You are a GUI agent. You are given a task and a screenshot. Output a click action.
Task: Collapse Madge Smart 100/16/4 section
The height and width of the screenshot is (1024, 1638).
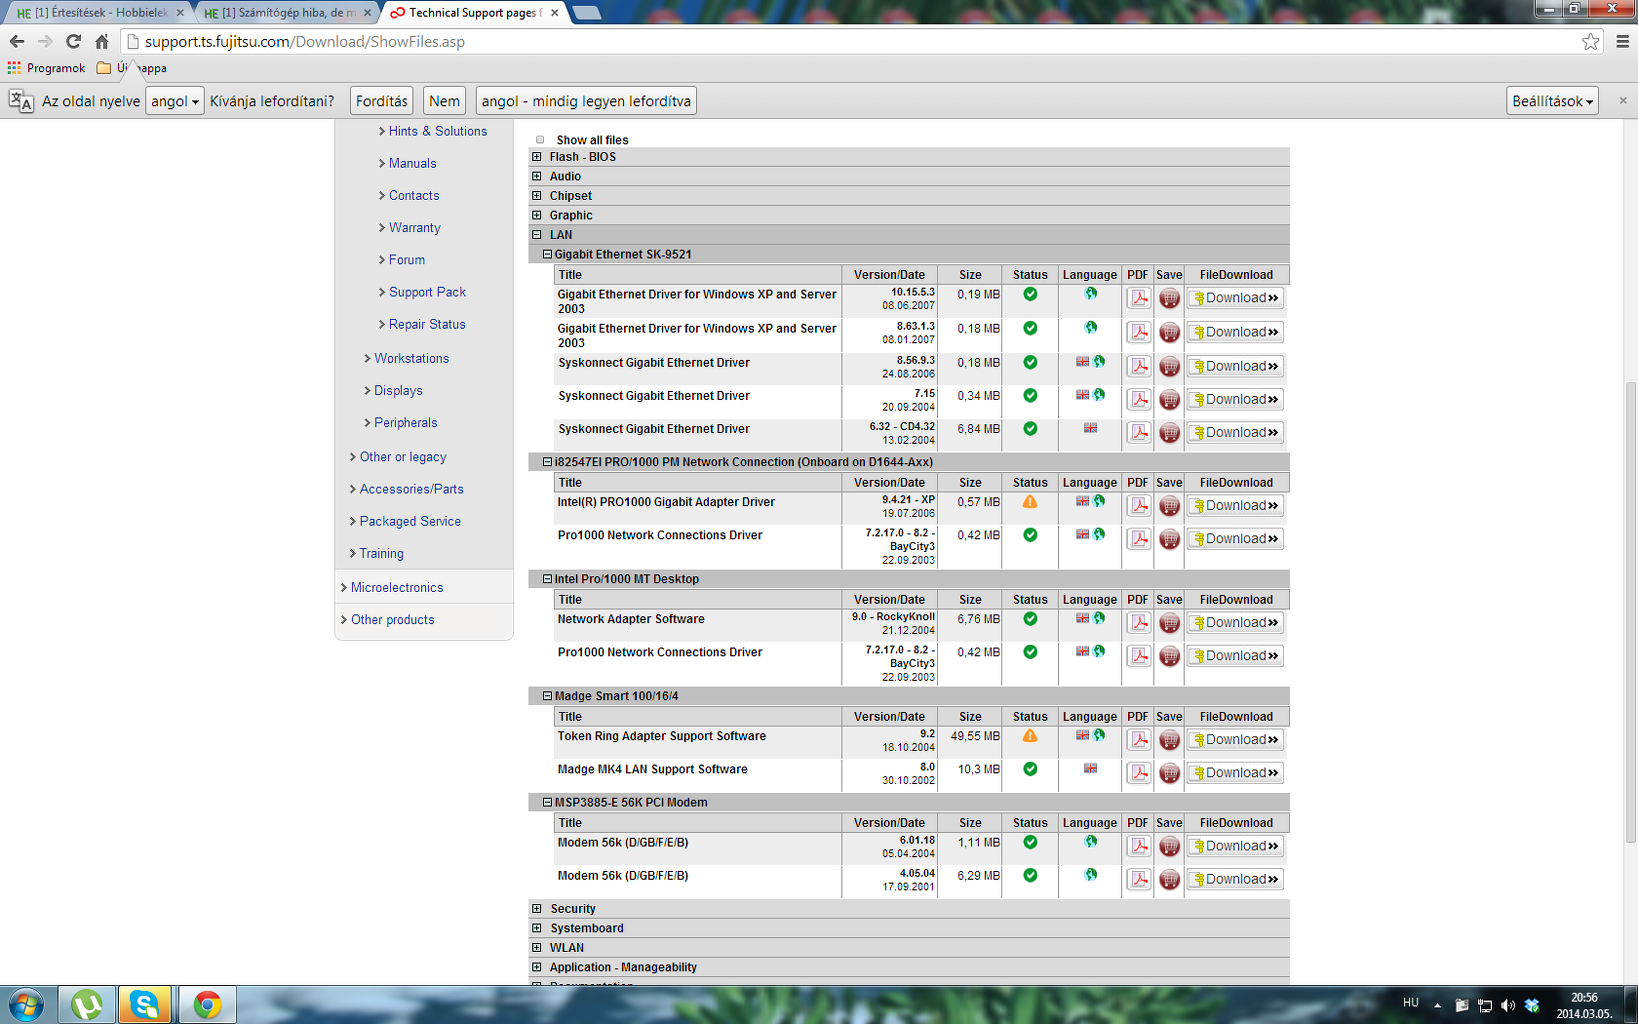[547, 696]
